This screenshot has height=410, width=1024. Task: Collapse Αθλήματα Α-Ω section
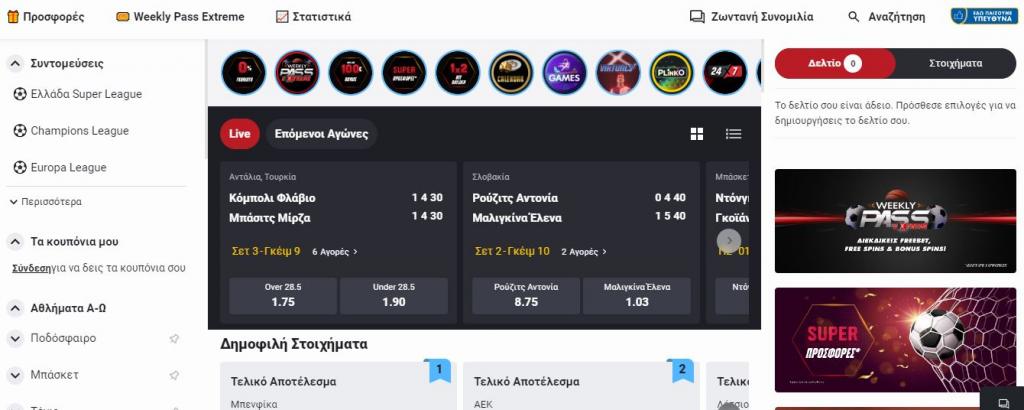15,308
